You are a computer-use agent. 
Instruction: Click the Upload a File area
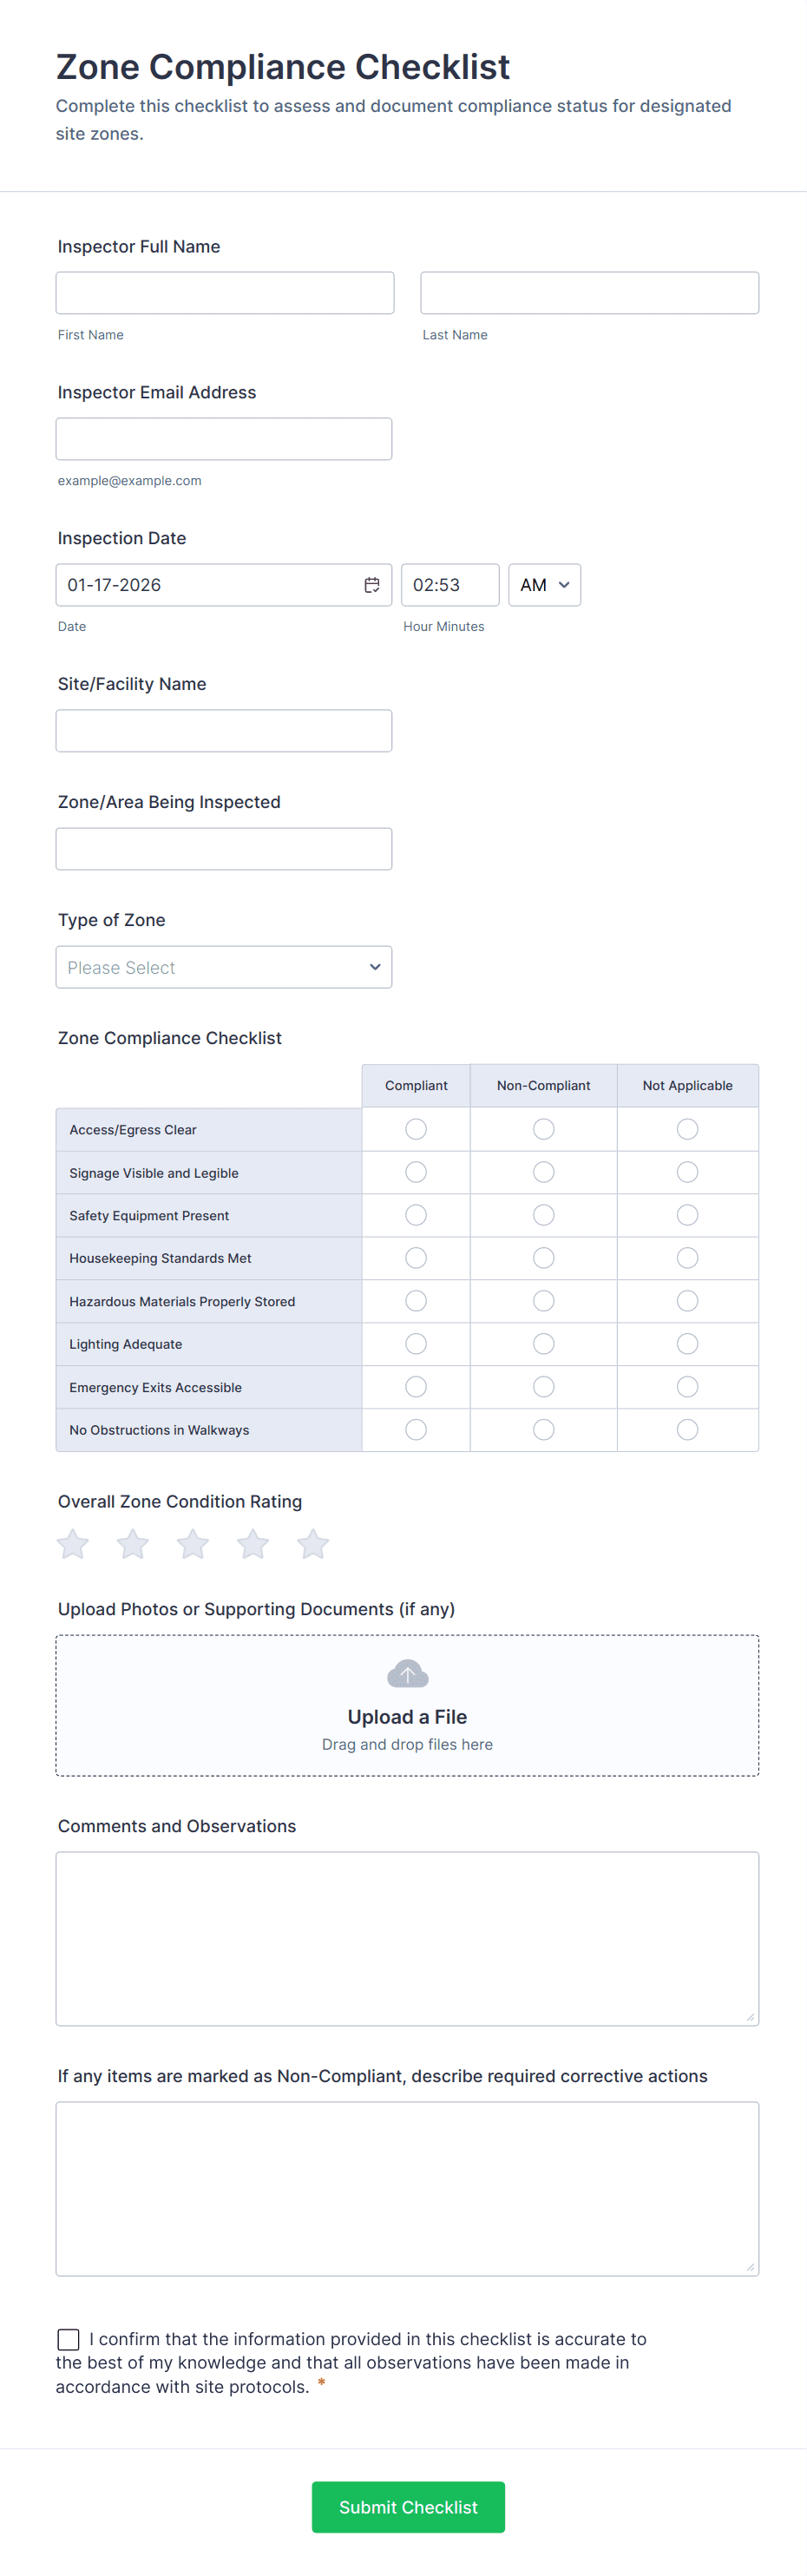(x=407, y=1716)
